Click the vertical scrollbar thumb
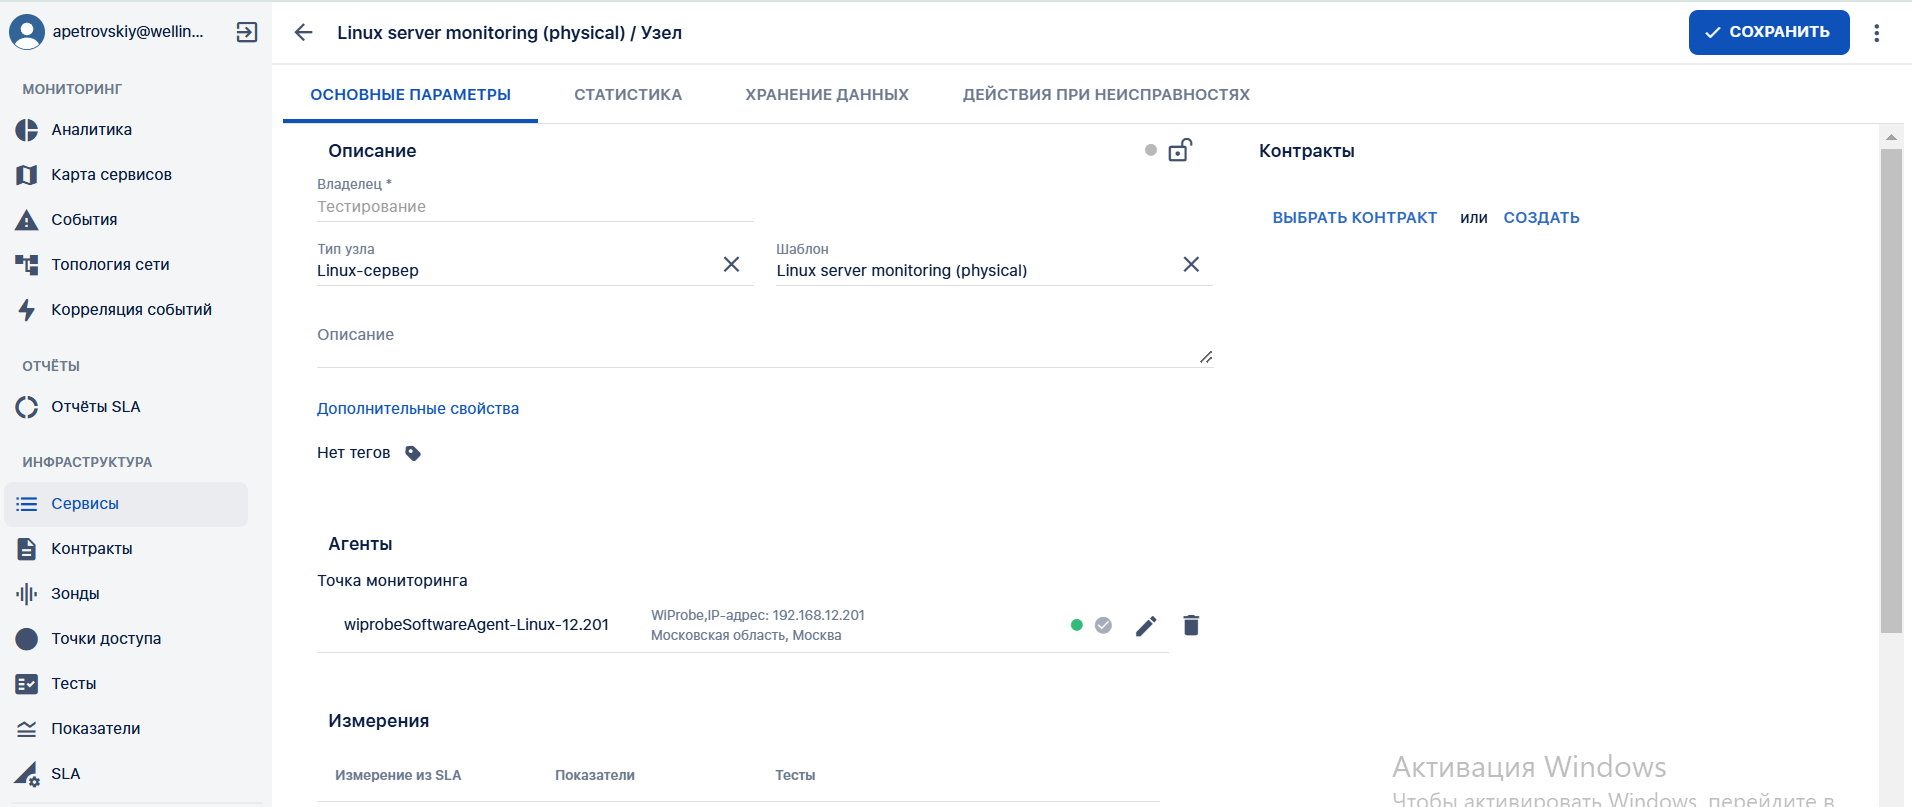1912x807 pixels. coord(1891,390)
